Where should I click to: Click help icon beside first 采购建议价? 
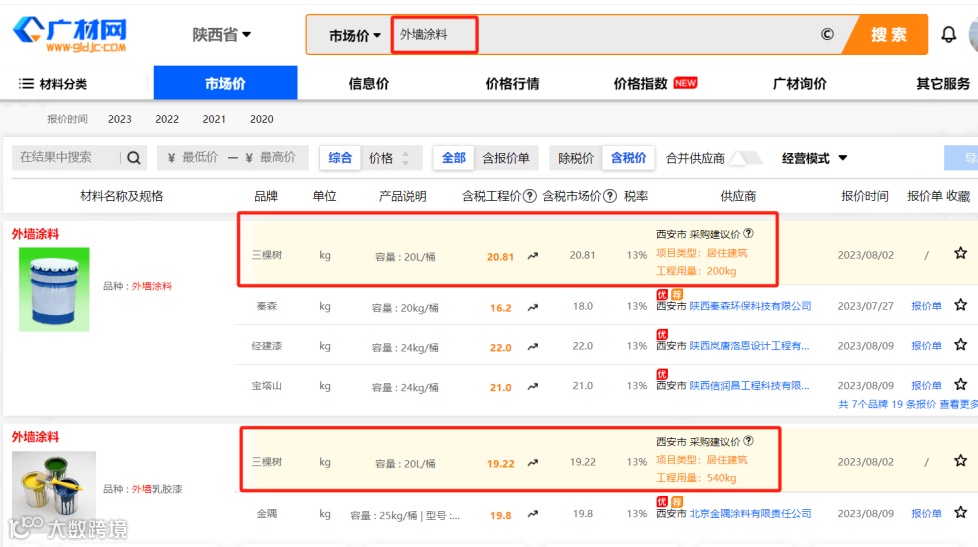pyautogui.click(x=748, y=233)
